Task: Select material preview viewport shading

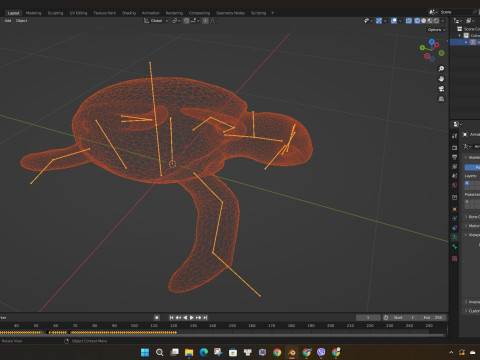Action: tap(430, 21)
